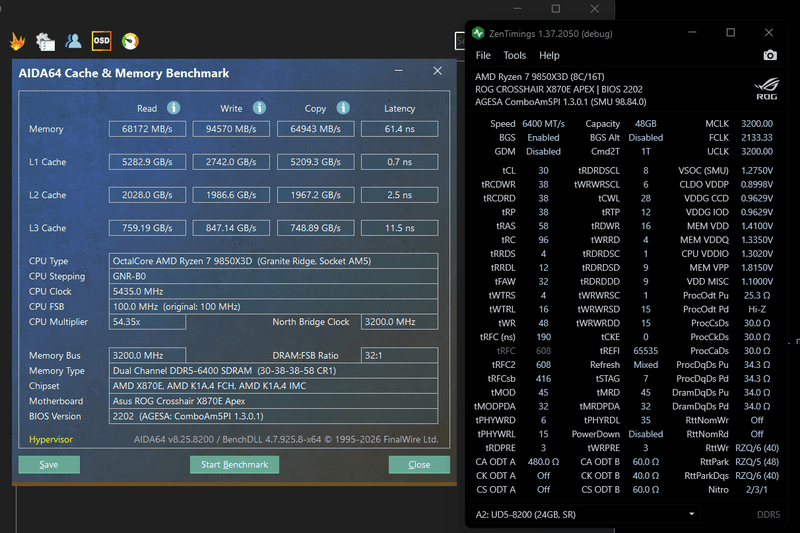This screenshot has height=533, width=800.
Task: Click the tRAS value 58
Action: tap(543, 226)
